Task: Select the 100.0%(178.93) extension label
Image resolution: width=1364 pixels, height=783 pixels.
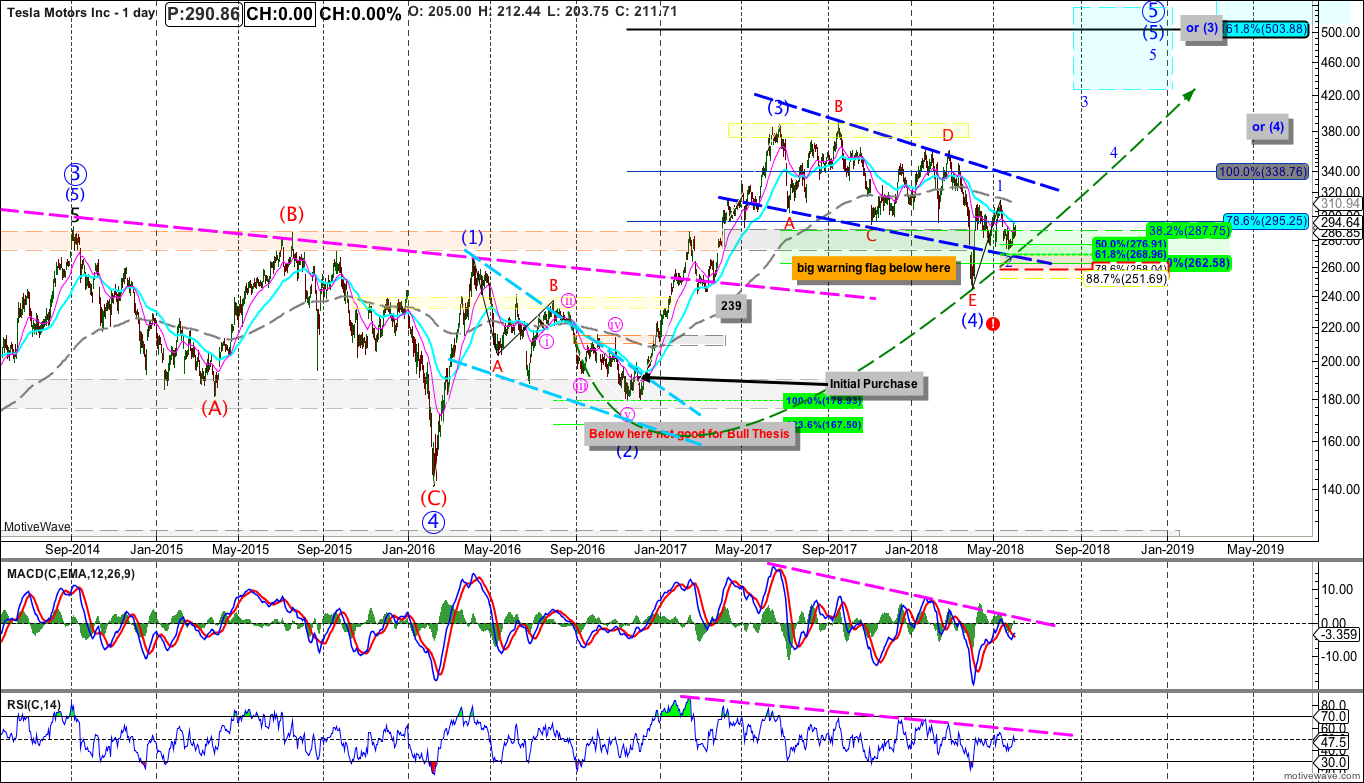Action: coord(823,401)
